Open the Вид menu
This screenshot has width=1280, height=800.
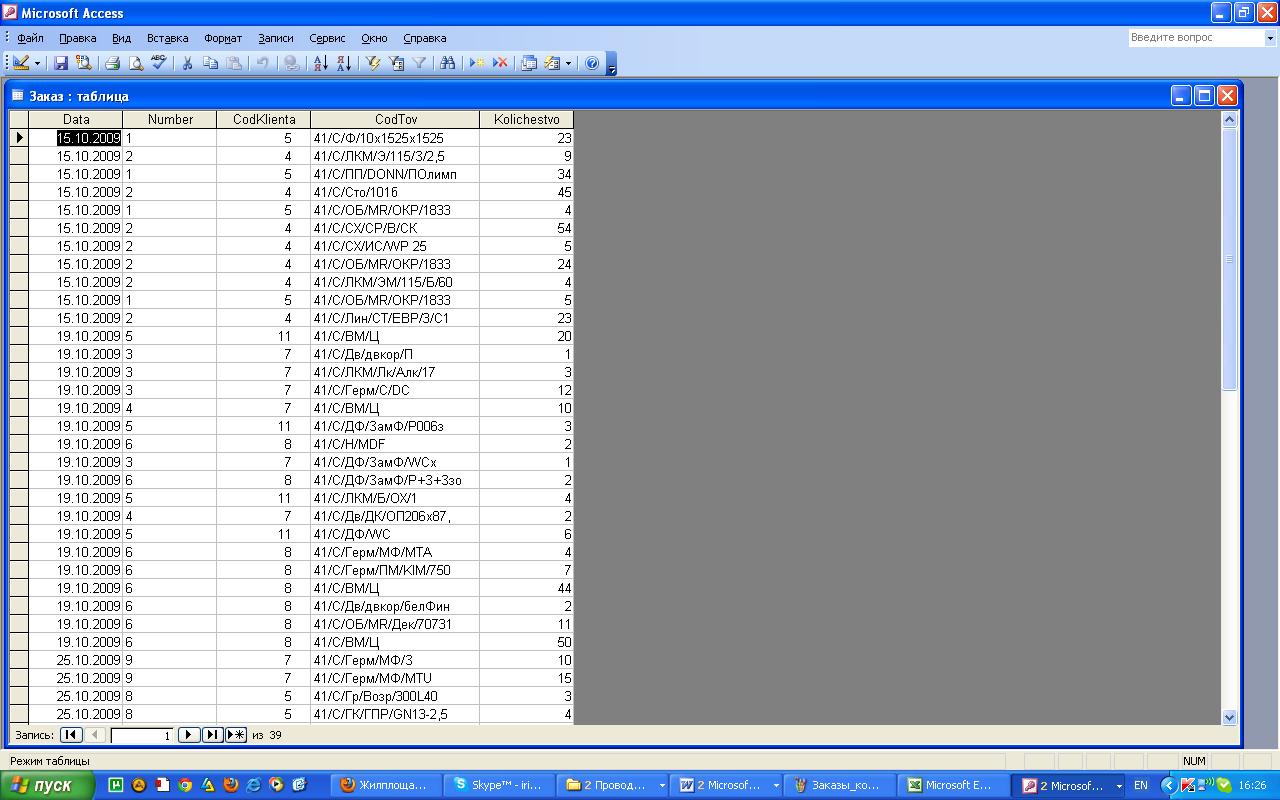point(121,38)
